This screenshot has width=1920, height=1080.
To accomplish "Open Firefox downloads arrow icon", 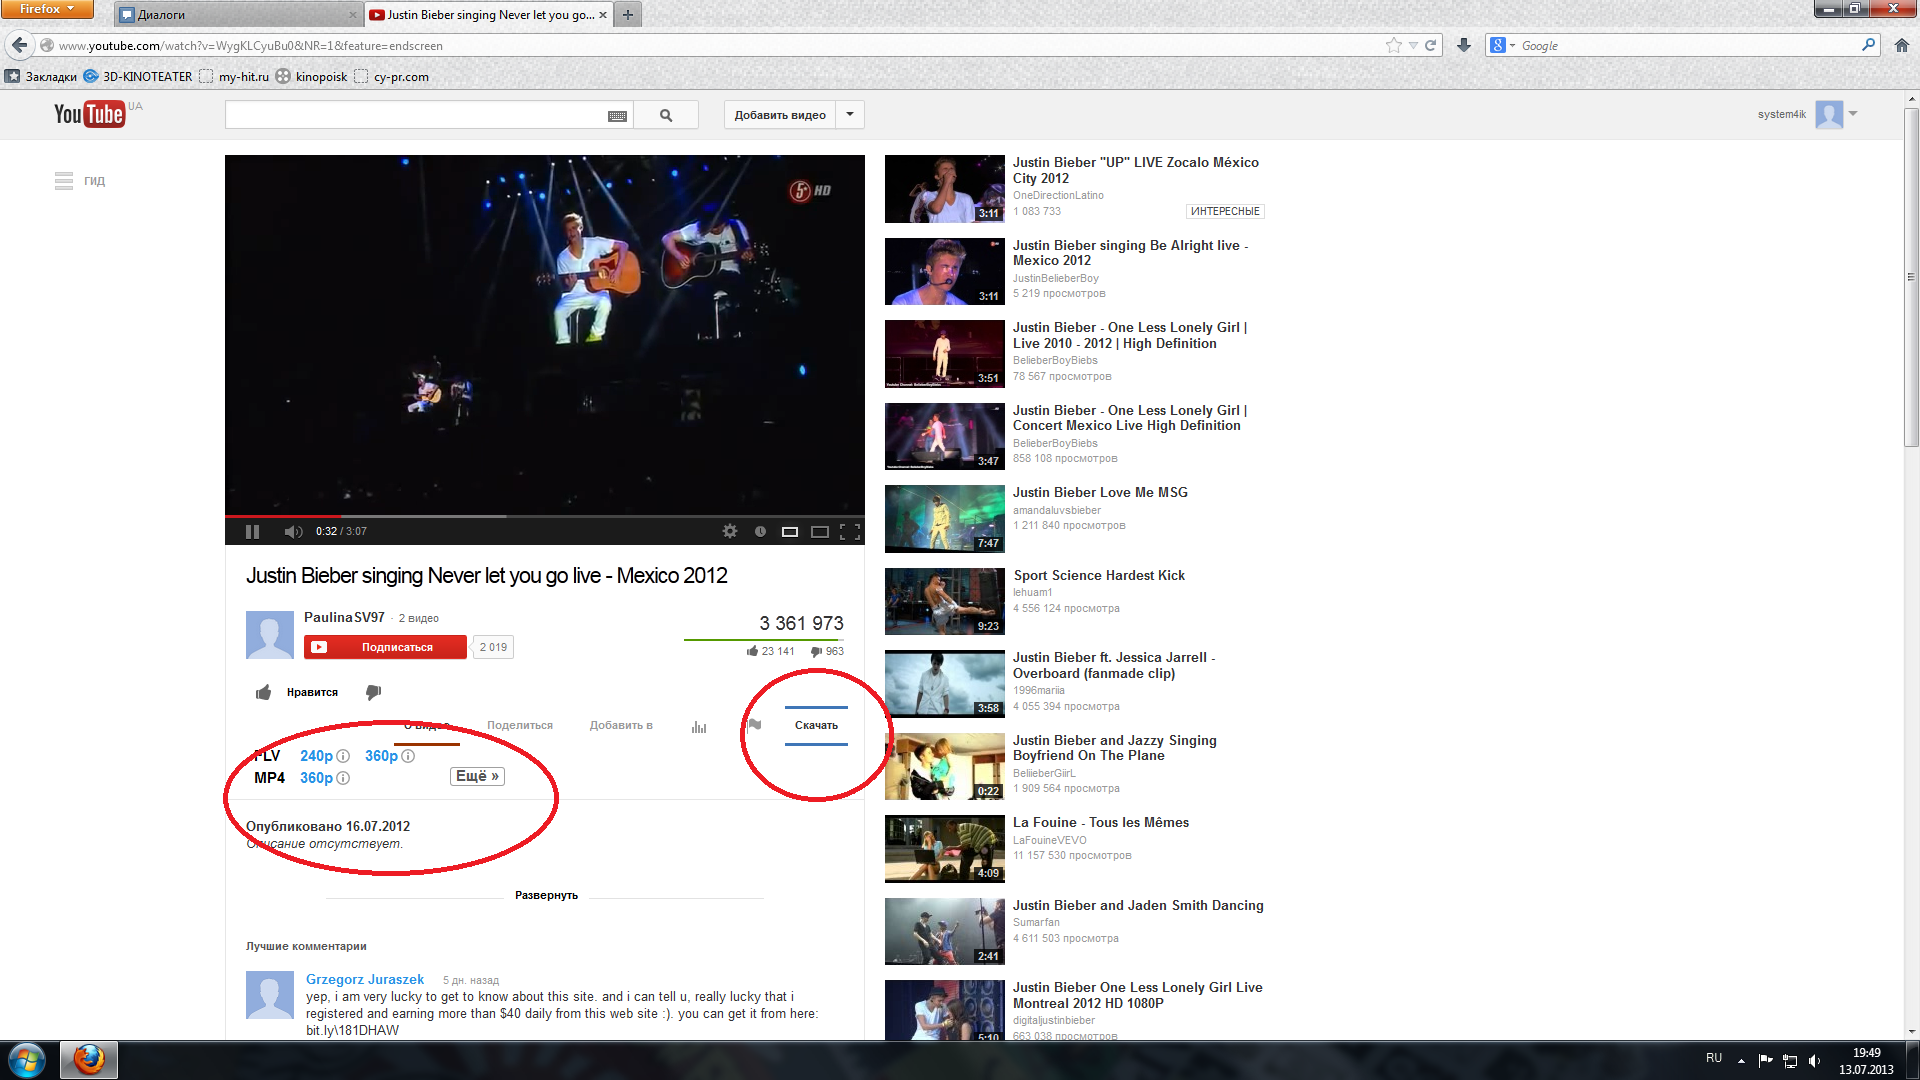I will (1464, 45).
